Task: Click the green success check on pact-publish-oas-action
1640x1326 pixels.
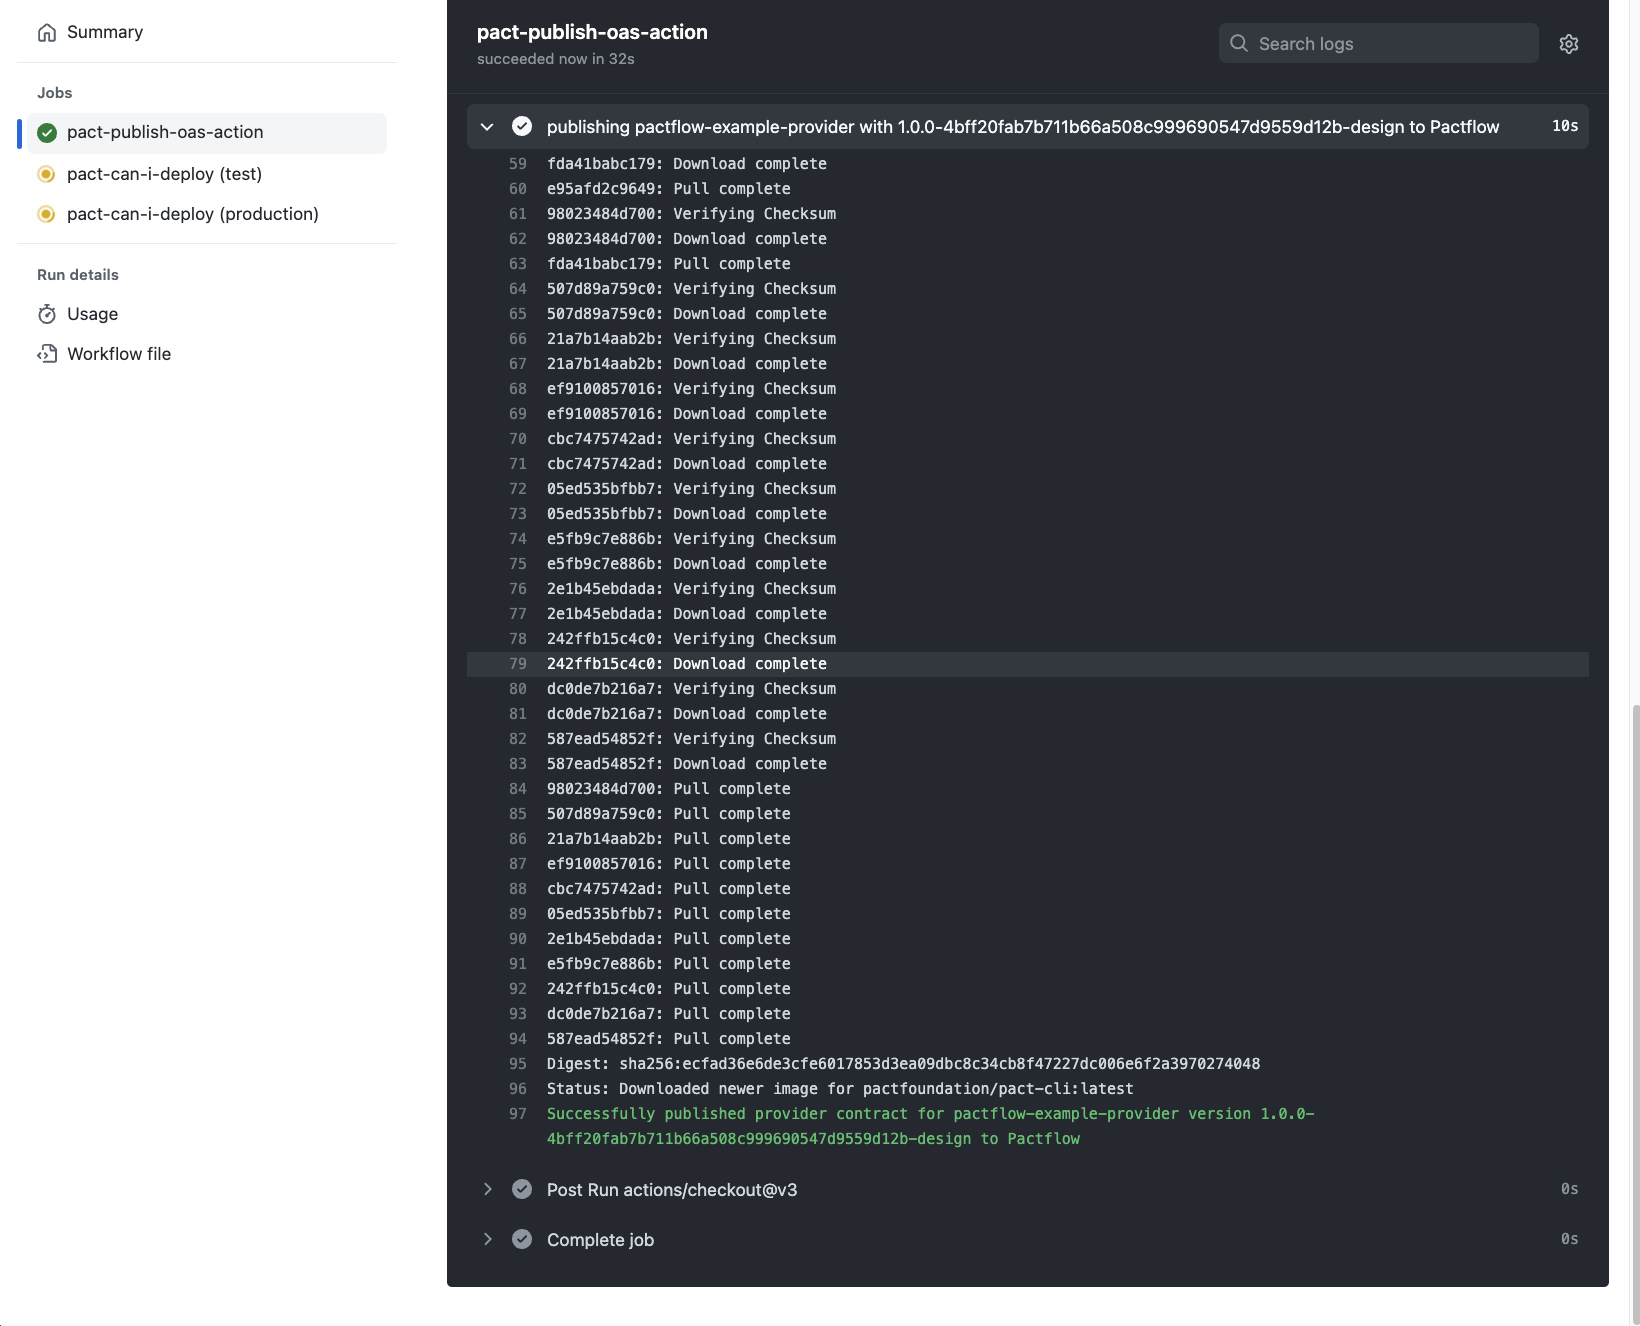Action: tap(46, 132)
